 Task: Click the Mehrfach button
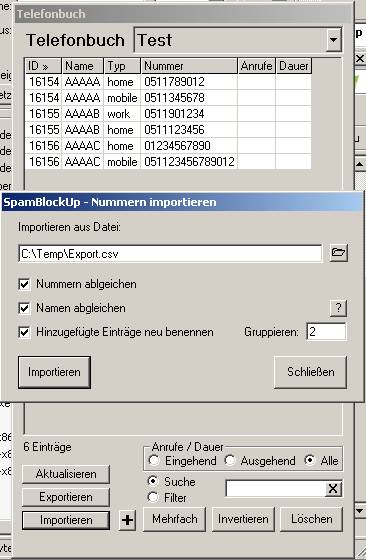[174, 519]
